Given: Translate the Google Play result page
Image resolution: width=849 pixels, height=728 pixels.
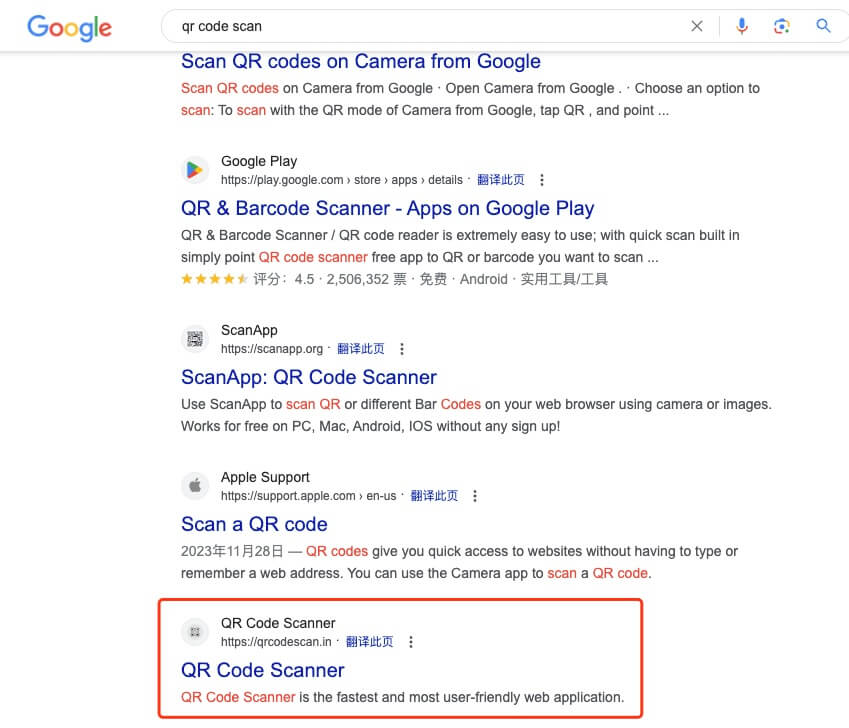Looking at the screenshot, I should [501, 180].
